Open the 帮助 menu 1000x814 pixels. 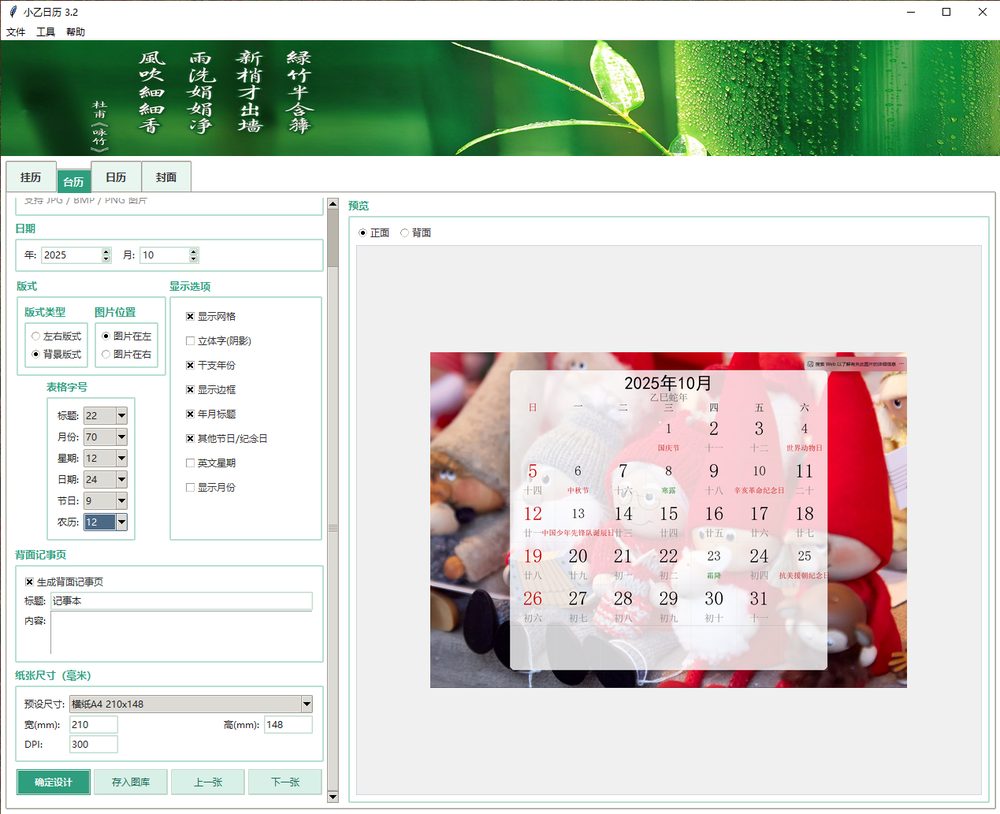click(x=75, y=32)
